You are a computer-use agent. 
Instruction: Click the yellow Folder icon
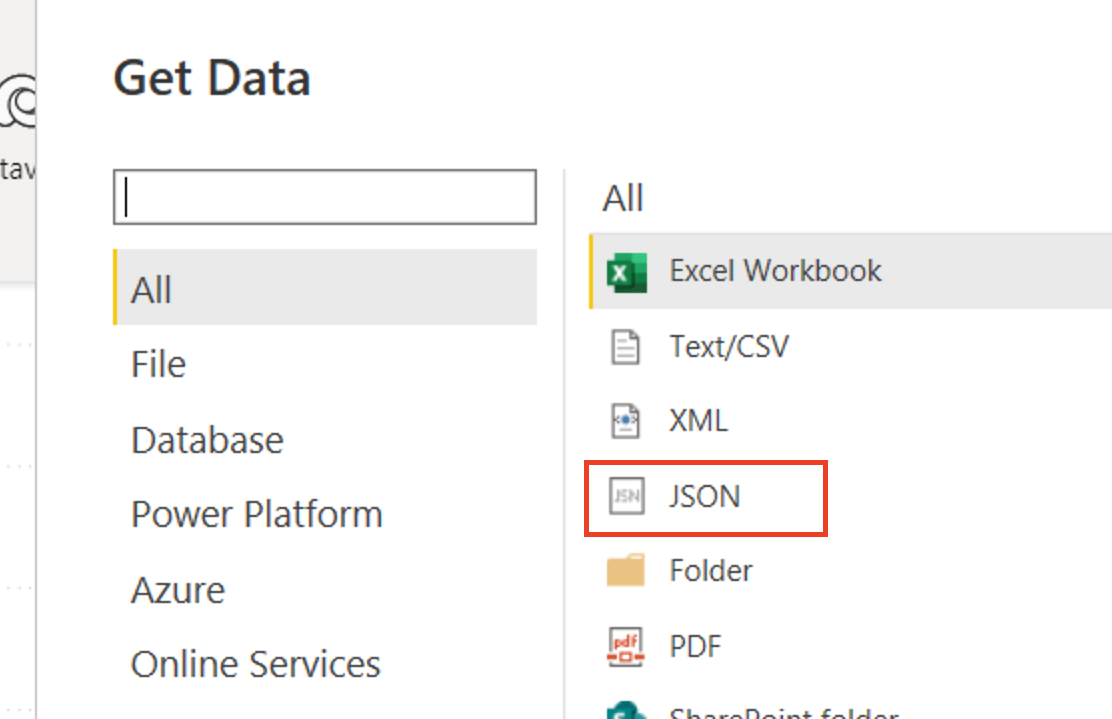pos(626,571)
